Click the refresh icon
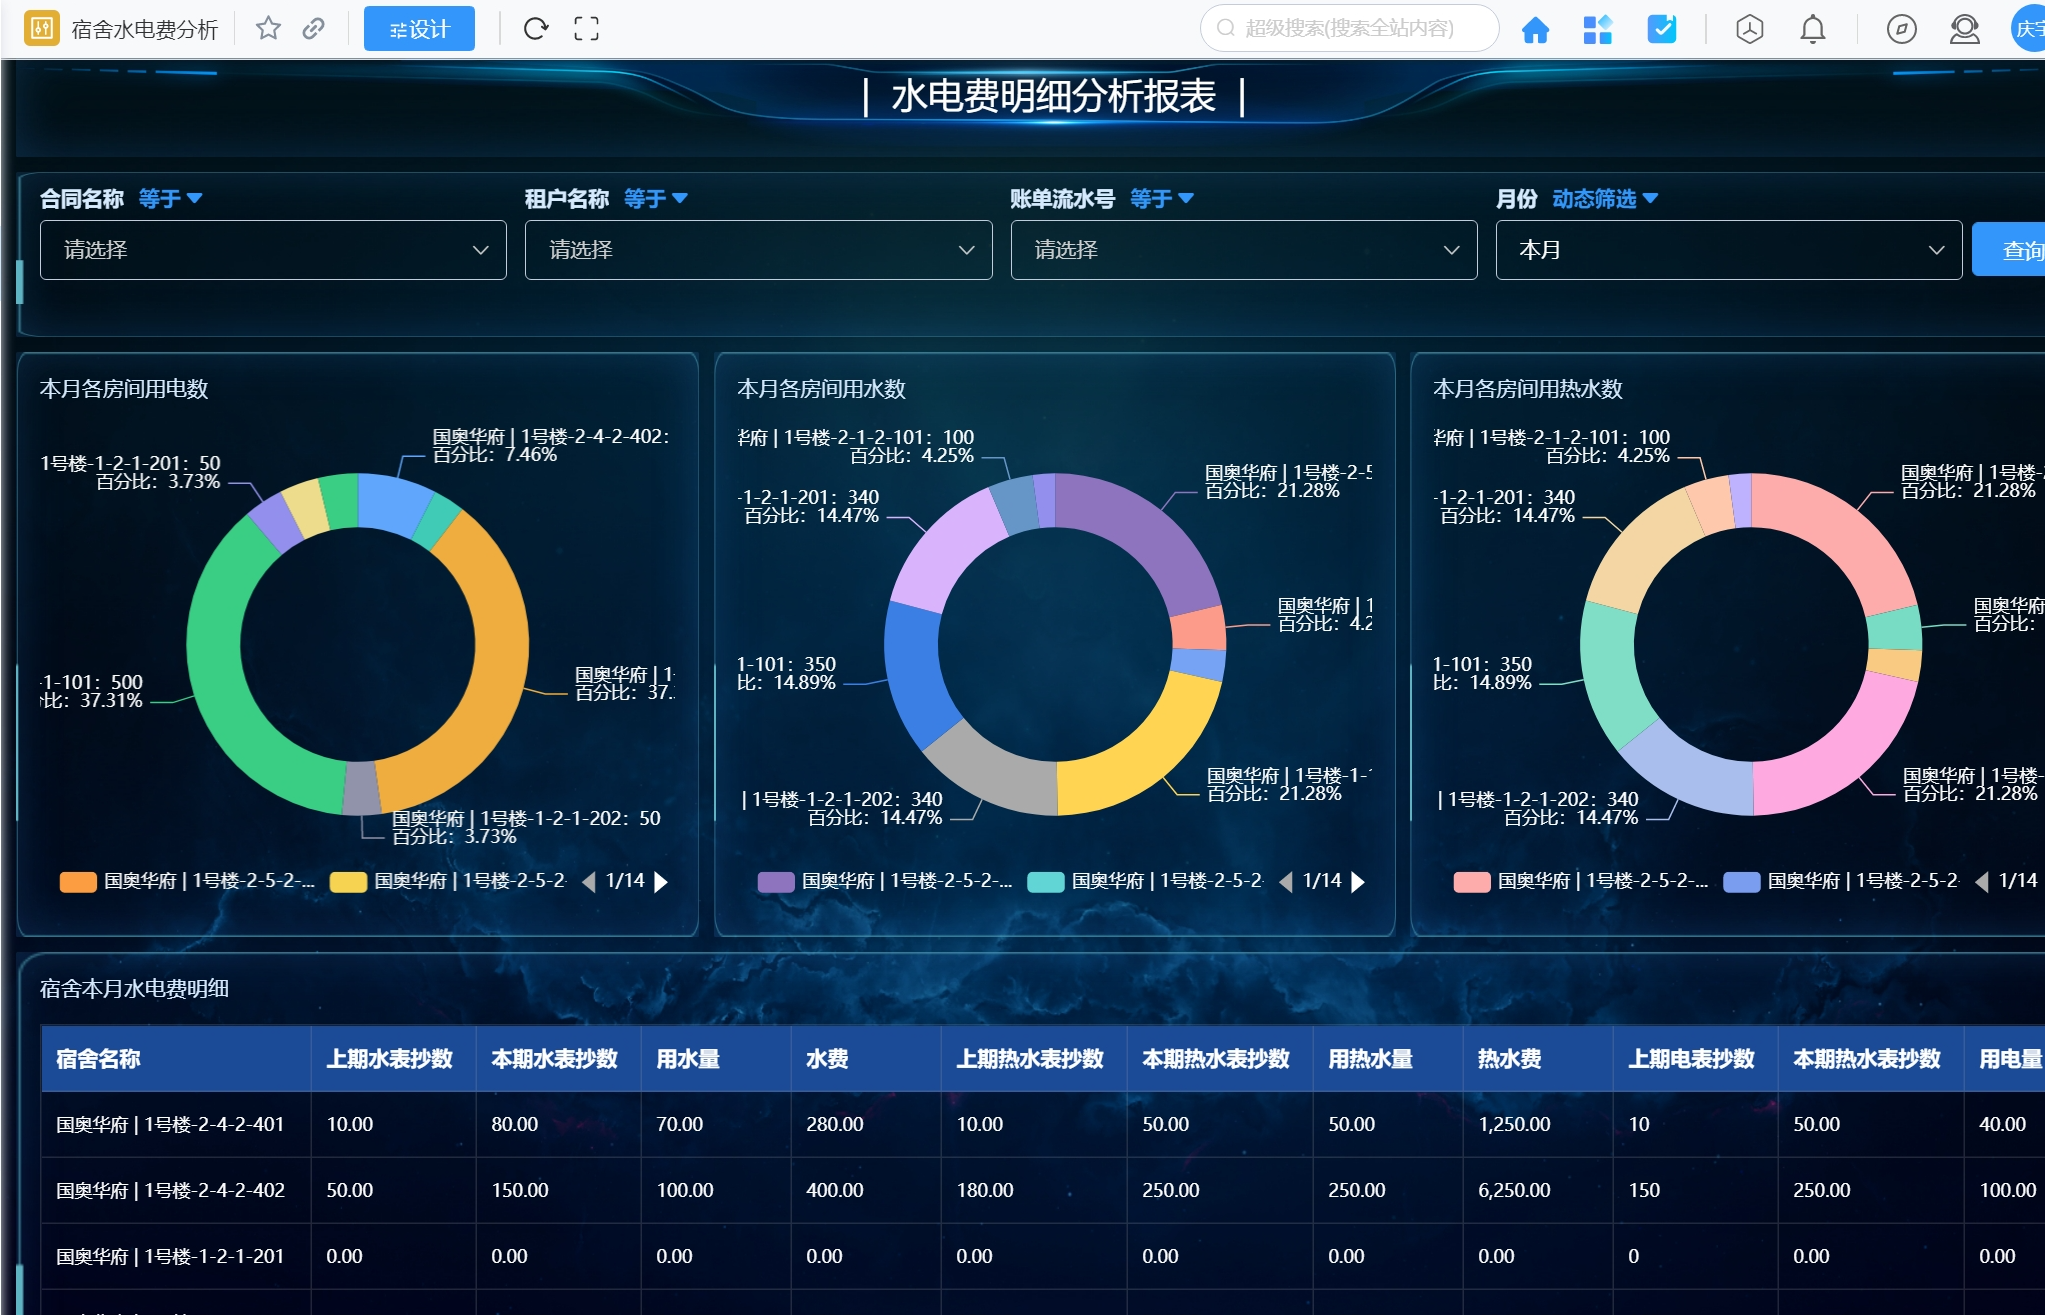Screen dimensions: 2045x1315 coord(536,29)
